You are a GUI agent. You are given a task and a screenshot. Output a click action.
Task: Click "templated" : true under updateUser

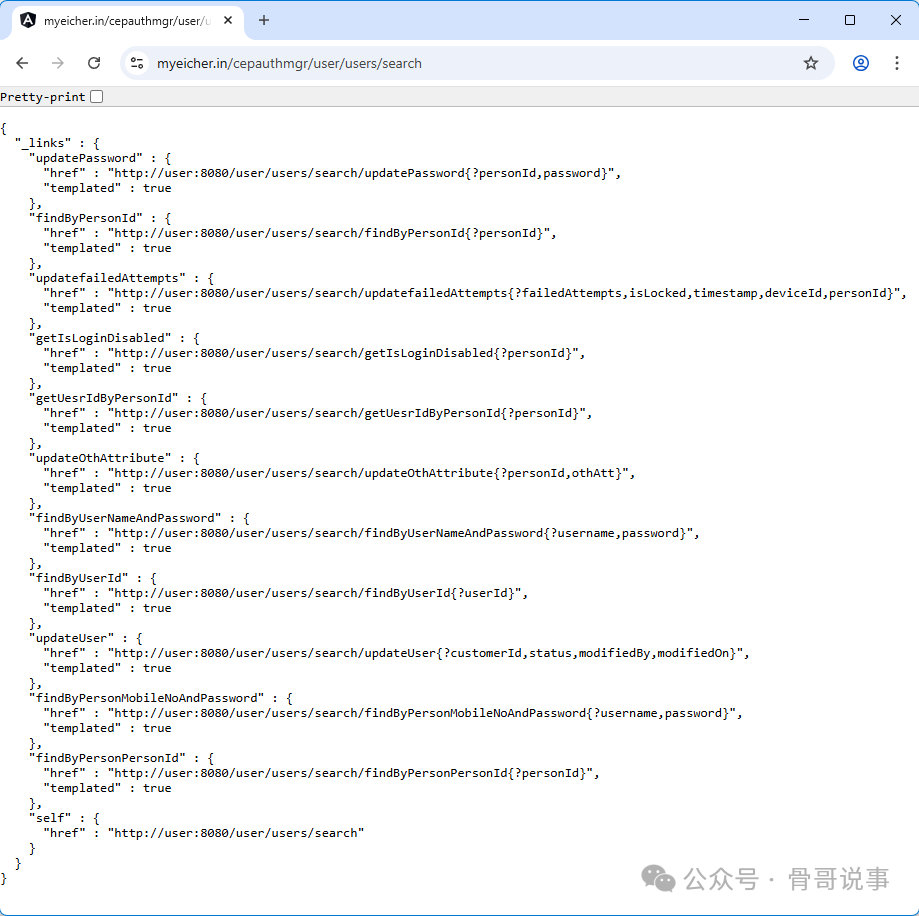pyautogui.click(x=107, y=668)
